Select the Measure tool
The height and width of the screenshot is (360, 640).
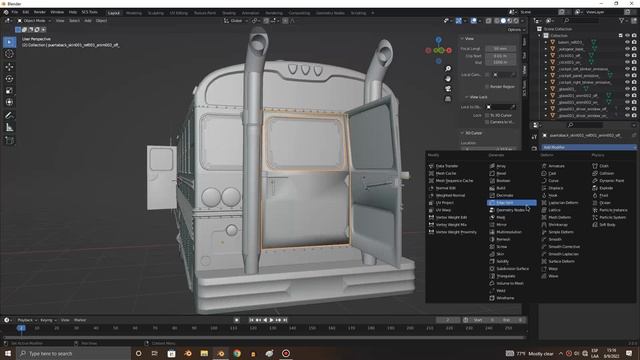[9, 128]
